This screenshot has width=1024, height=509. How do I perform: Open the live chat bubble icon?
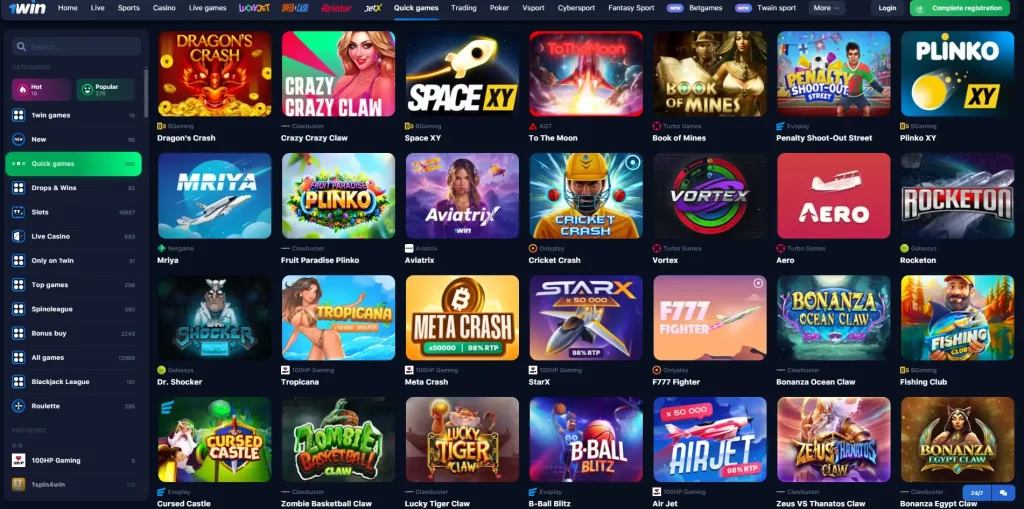[1002, 493]
